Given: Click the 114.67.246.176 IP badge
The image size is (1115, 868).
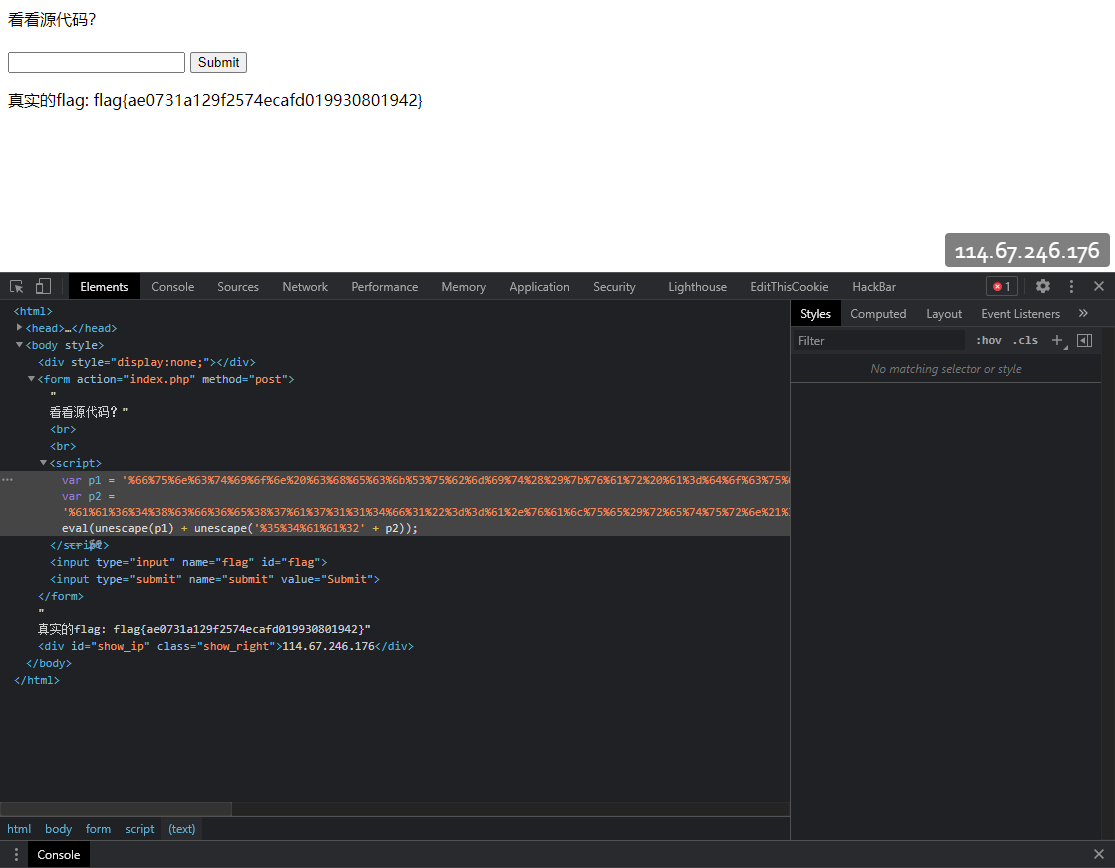Looking at the screenshot, I should 1027,250.
